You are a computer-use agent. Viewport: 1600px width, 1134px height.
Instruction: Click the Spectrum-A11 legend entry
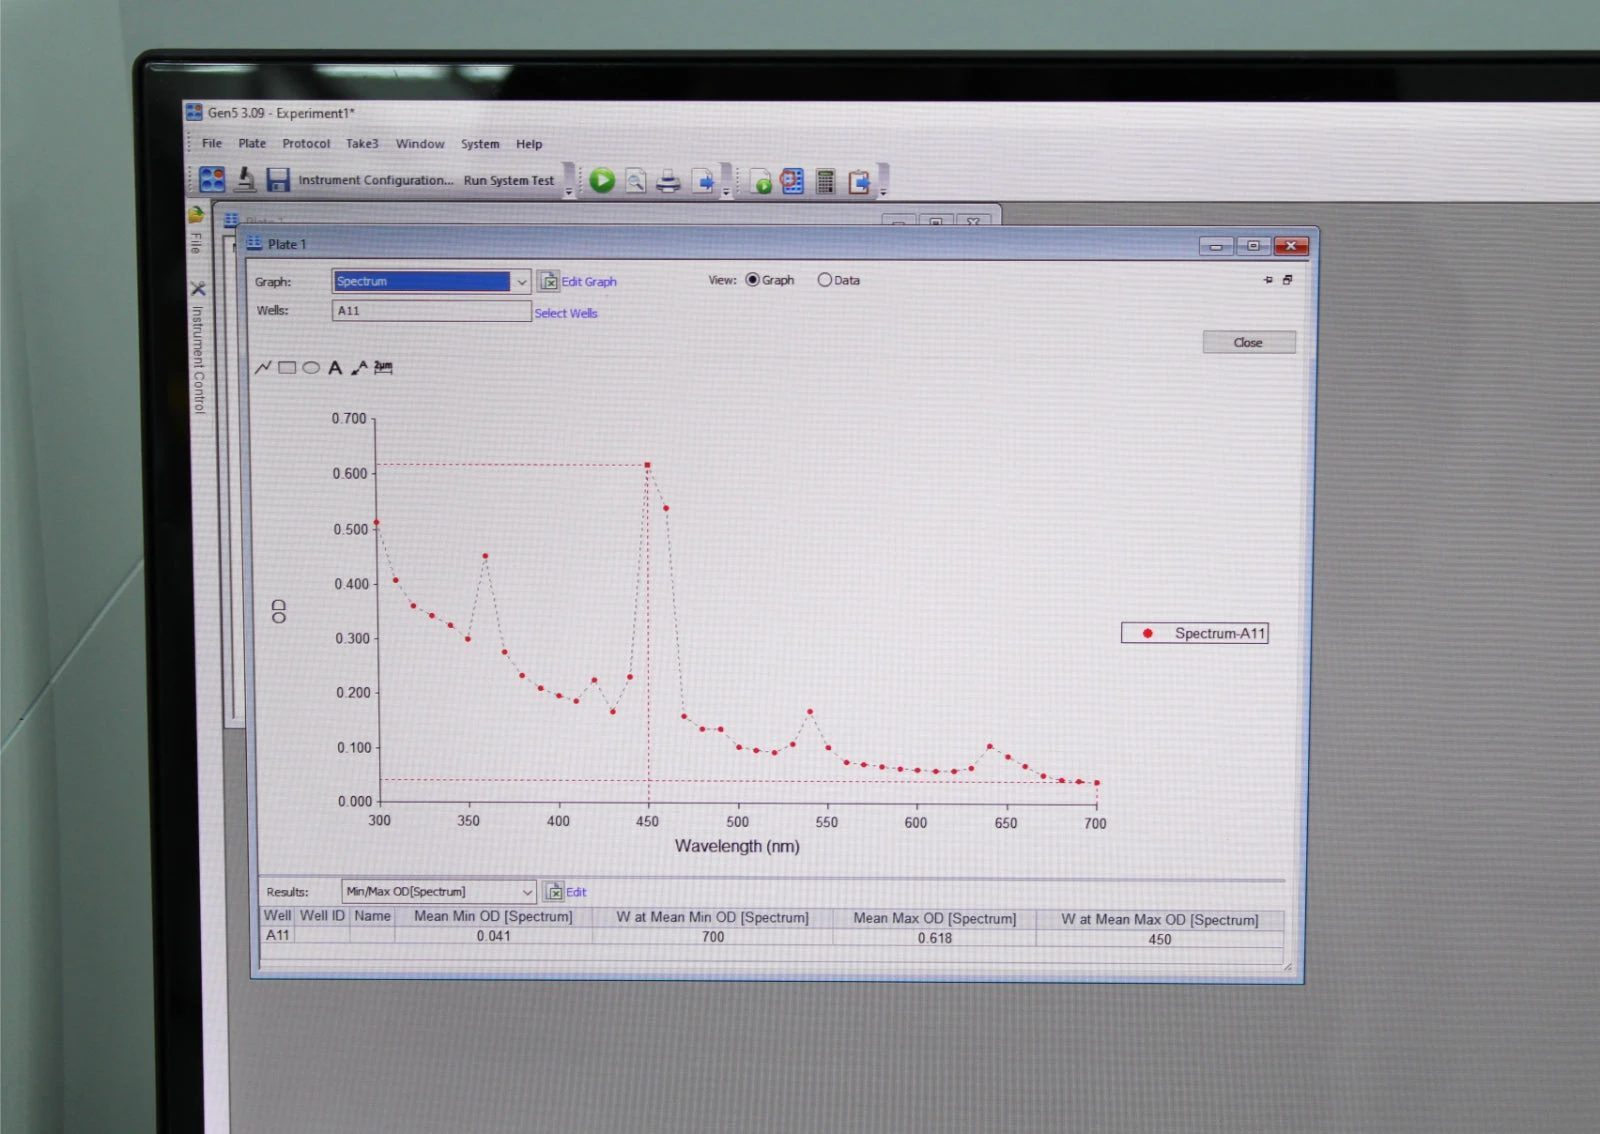(x=1195, y=633)
